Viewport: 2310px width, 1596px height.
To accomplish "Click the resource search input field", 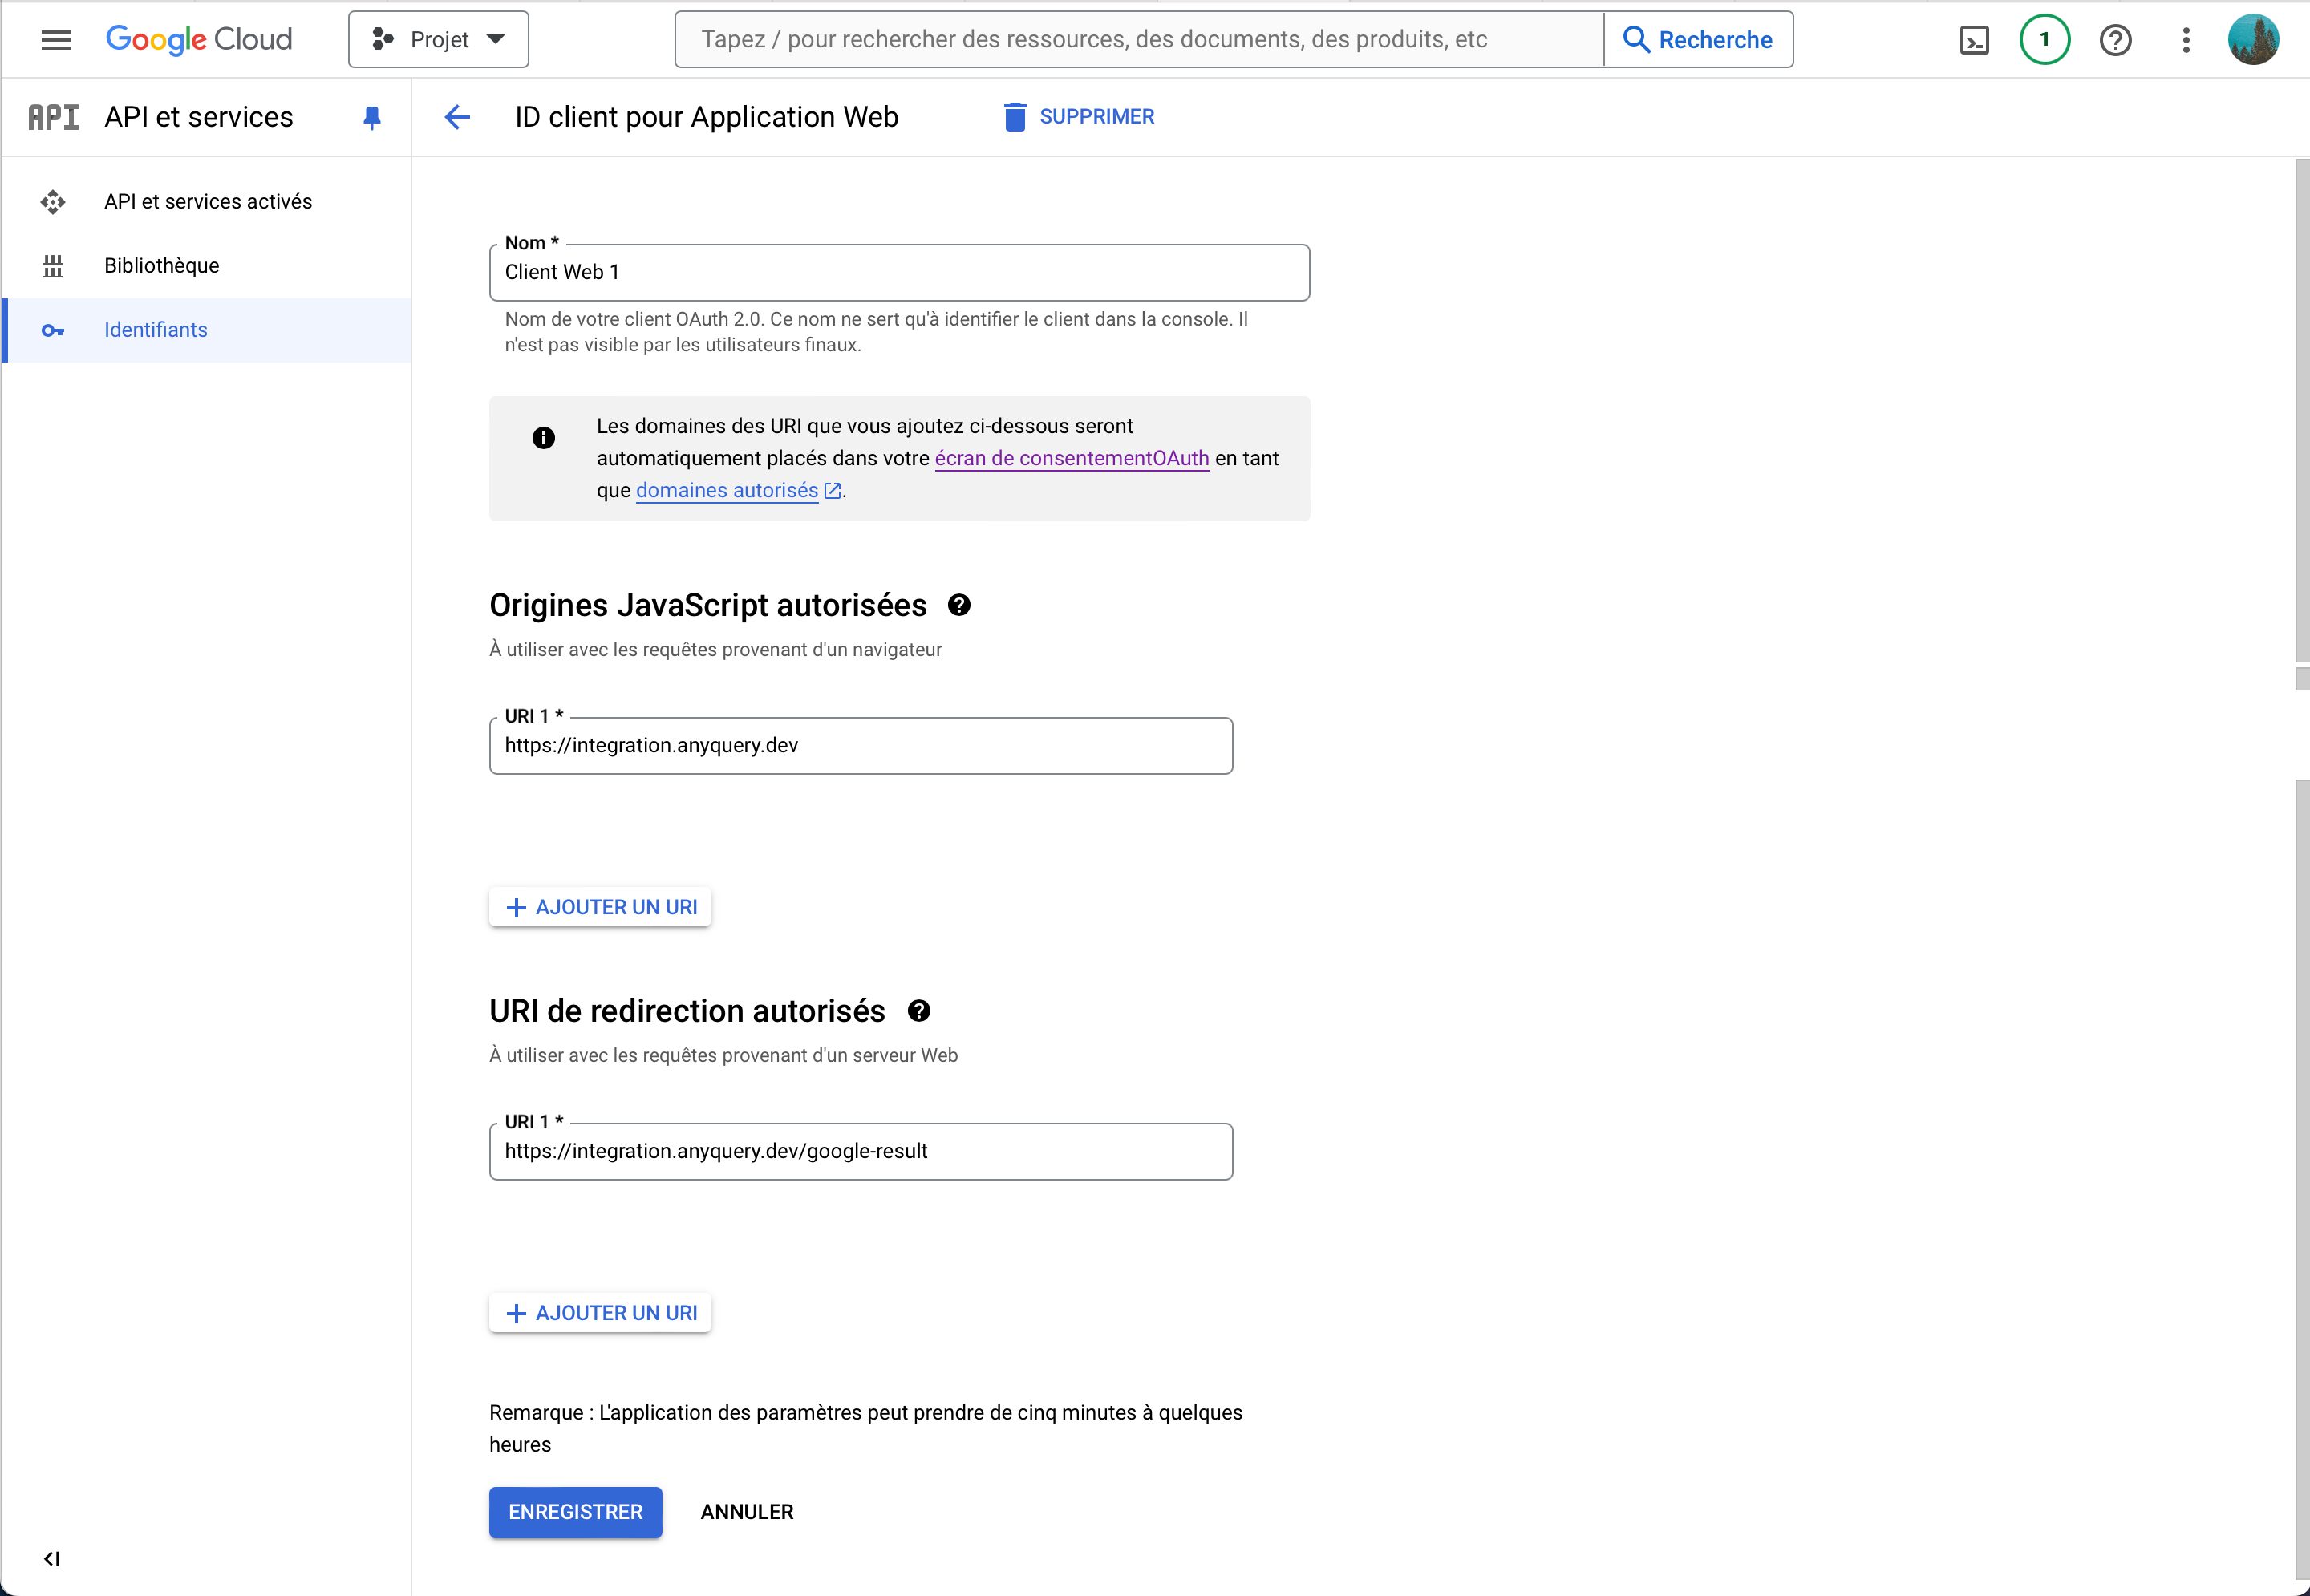I will (x=1139, y=40).
